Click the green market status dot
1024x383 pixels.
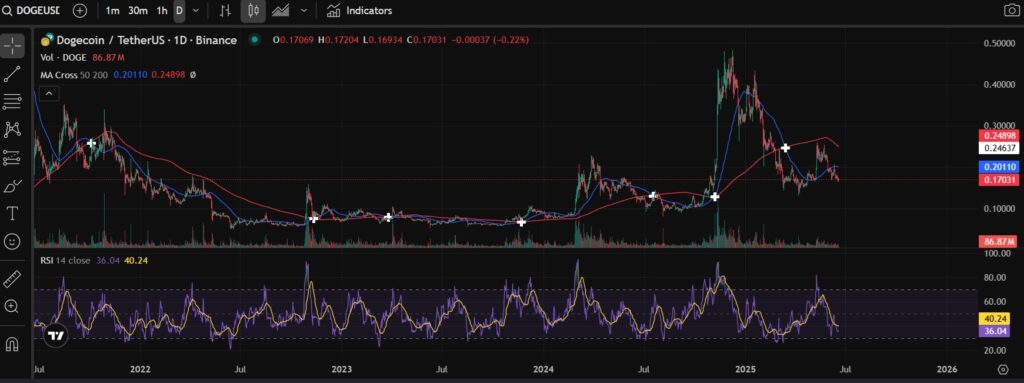[255, 40]
